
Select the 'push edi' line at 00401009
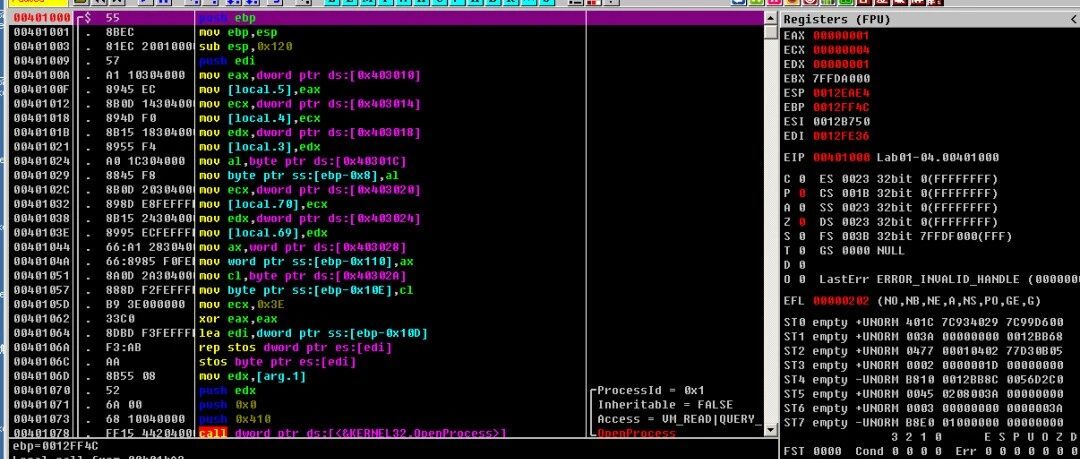point(227,61)
